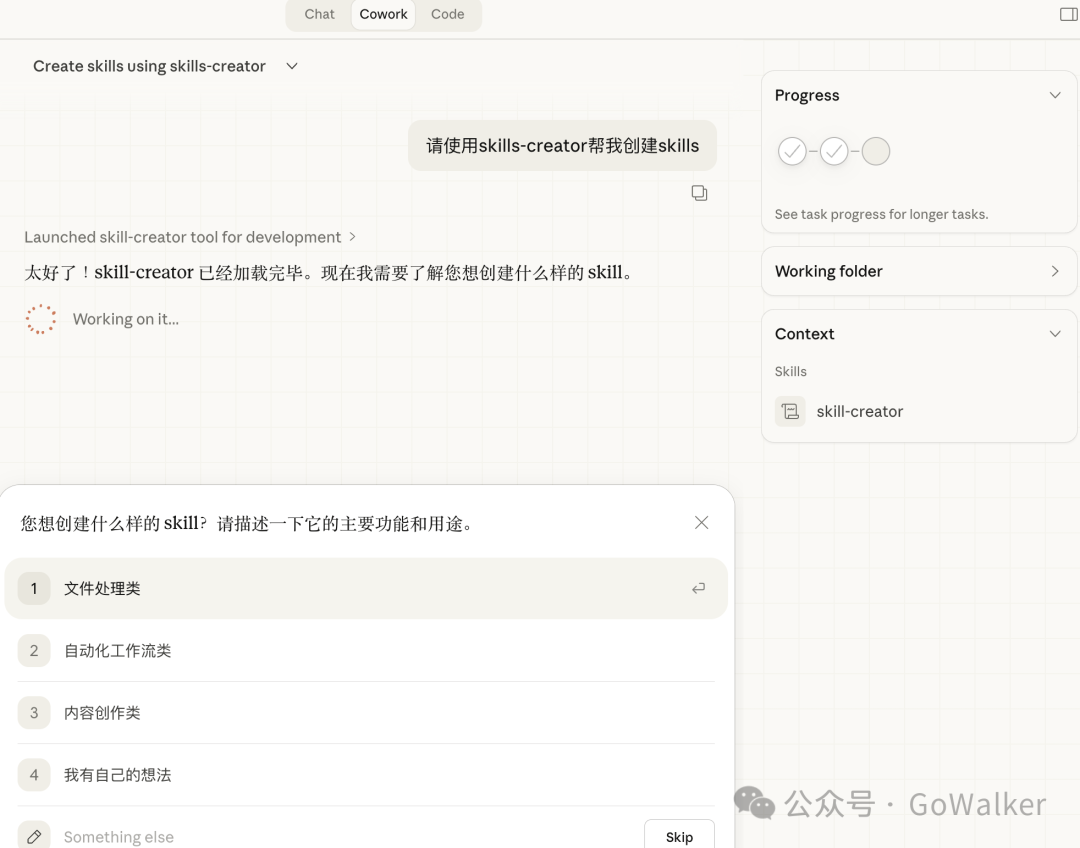
Task: Click the pencil icon beside Something else
Action: [x=34, y=836]
